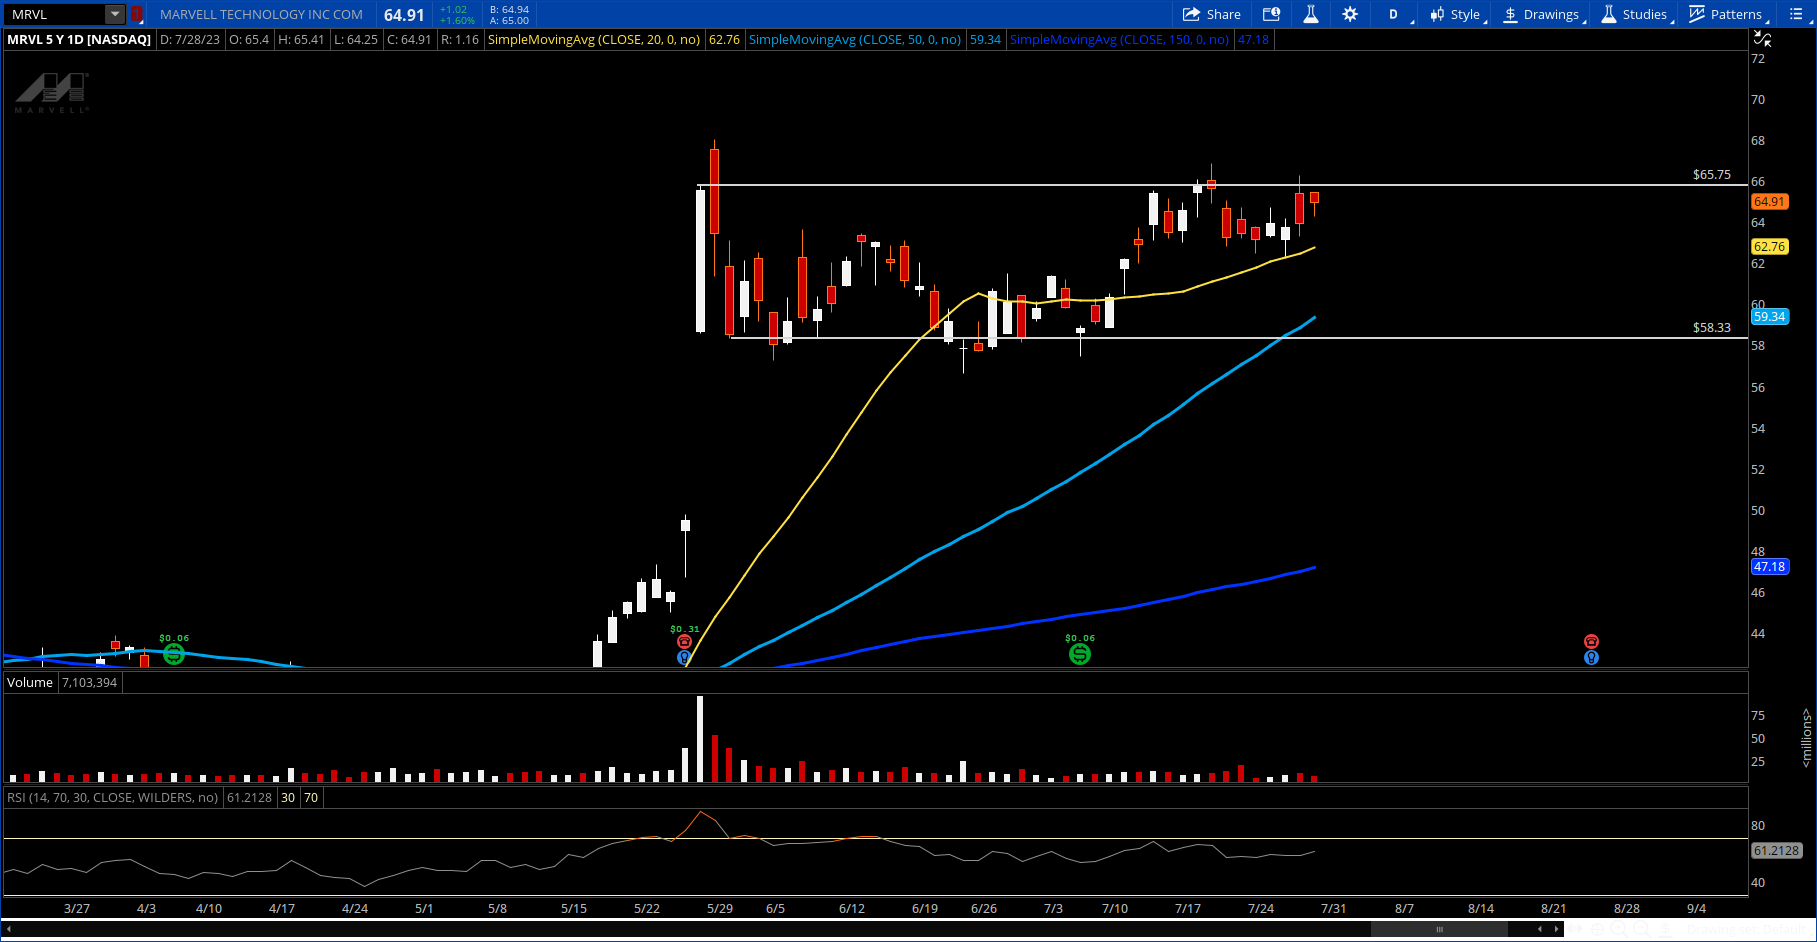The height and width of the screenshot is (942, 1817).
Task: Click the light blue 59.34 SMA price bubble
Action: [1769, 317]
